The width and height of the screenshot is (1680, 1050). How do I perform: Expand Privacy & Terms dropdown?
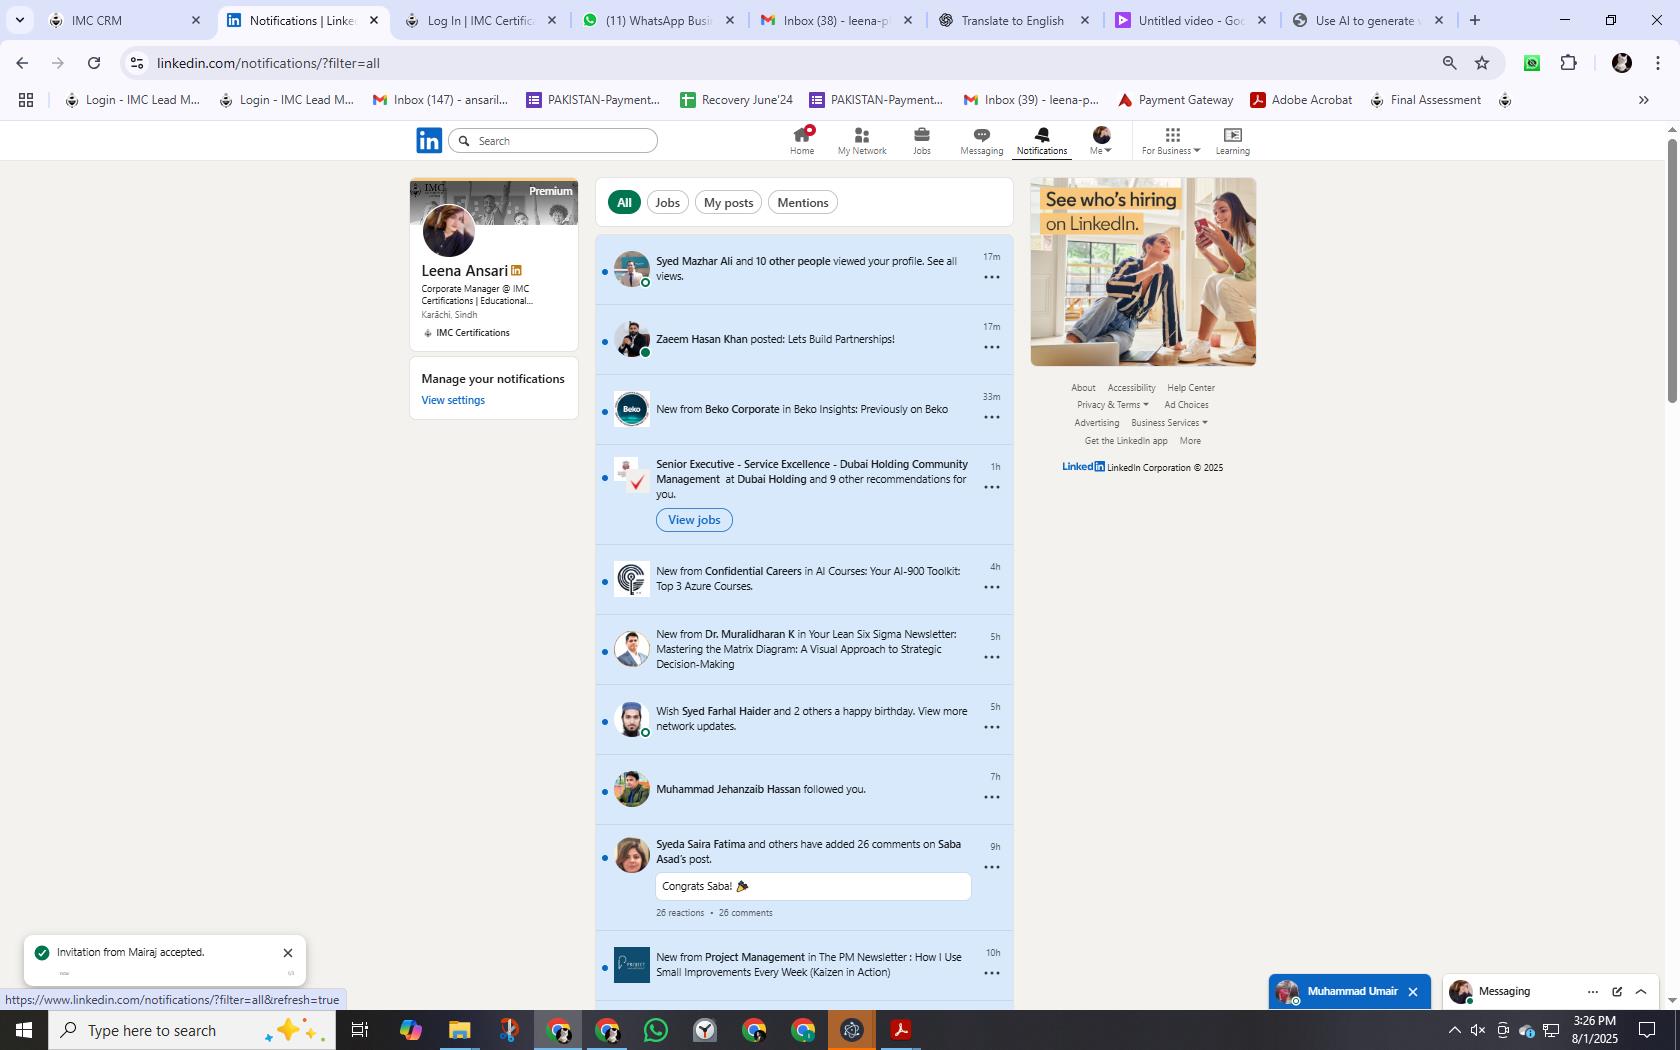click(x=1113, y=405)
